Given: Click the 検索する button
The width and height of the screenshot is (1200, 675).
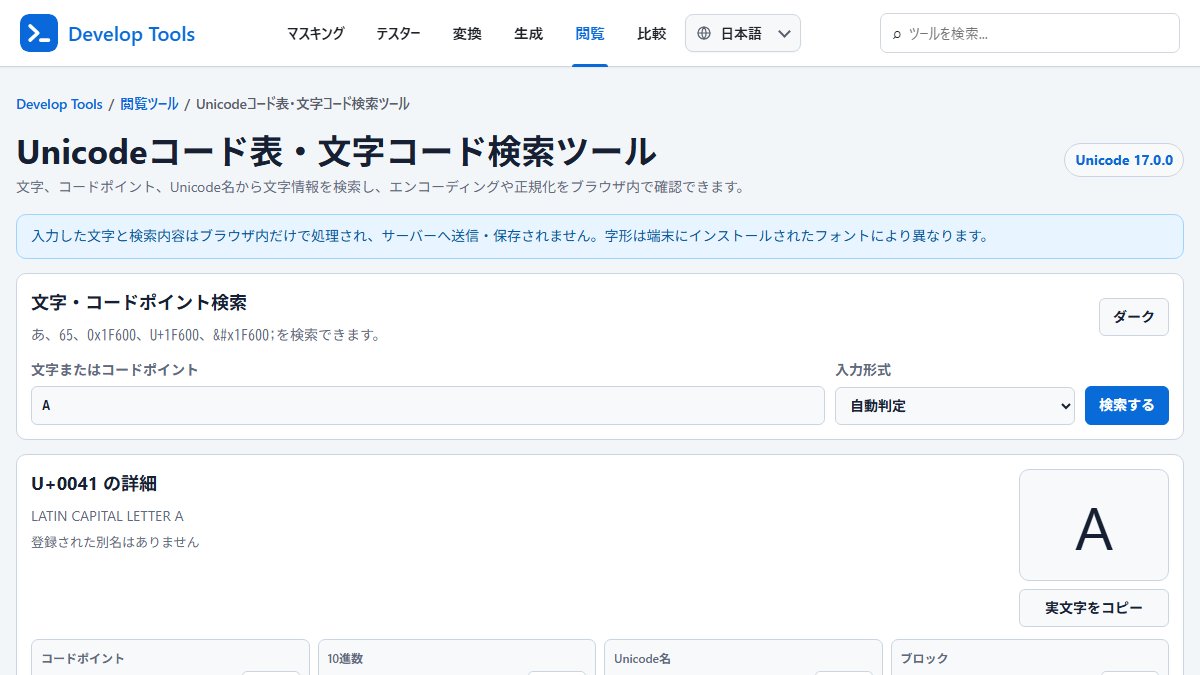Looking at the screenshot, I should click(1127, 405).
